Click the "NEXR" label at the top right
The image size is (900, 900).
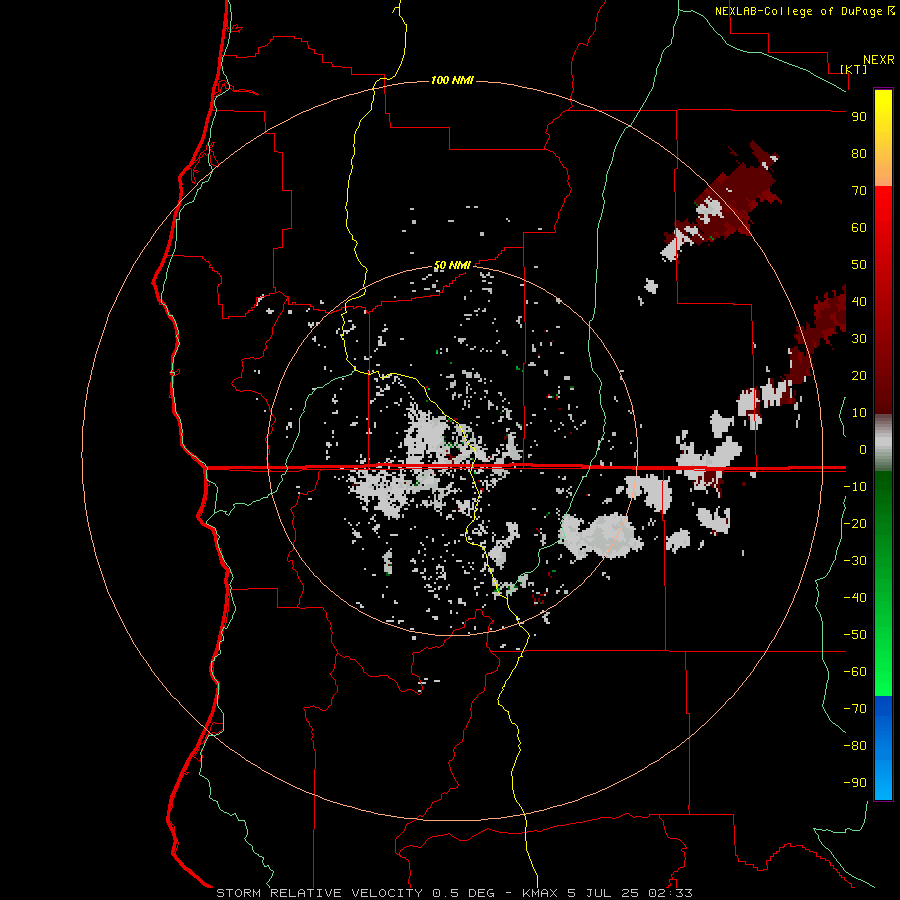tap(879, 60)
